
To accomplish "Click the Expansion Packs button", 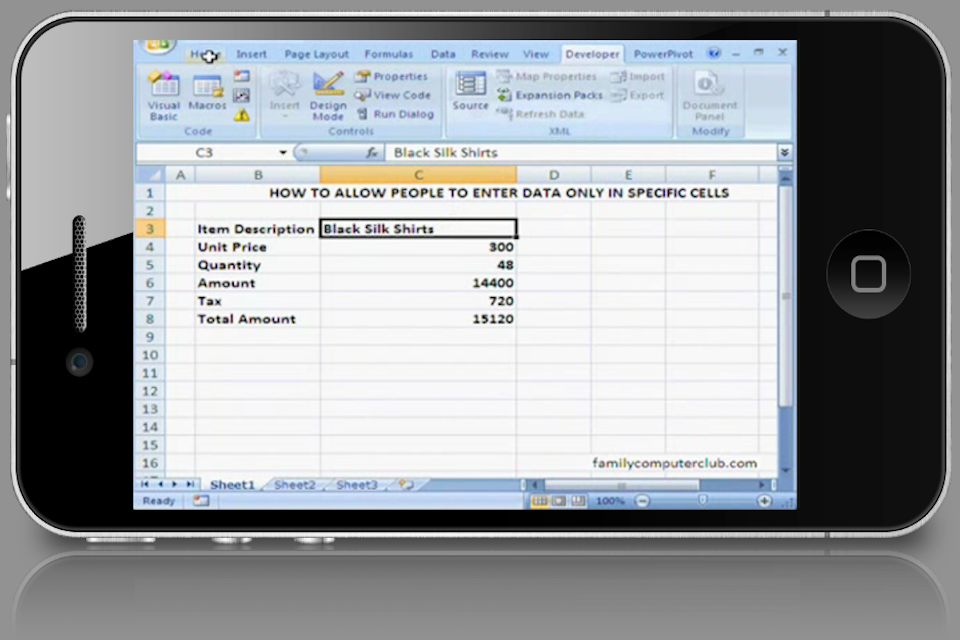I will tap(551, 95).
